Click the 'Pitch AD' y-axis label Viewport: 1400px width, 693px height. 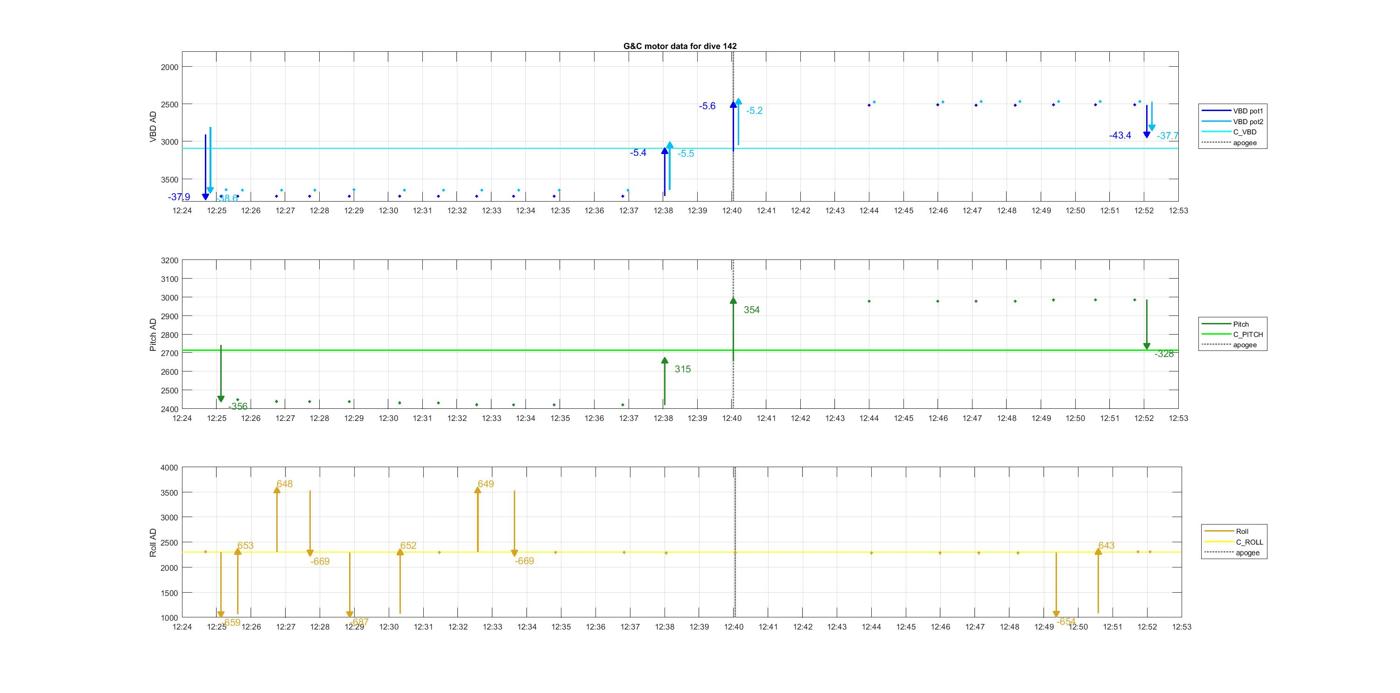(154, 335)
